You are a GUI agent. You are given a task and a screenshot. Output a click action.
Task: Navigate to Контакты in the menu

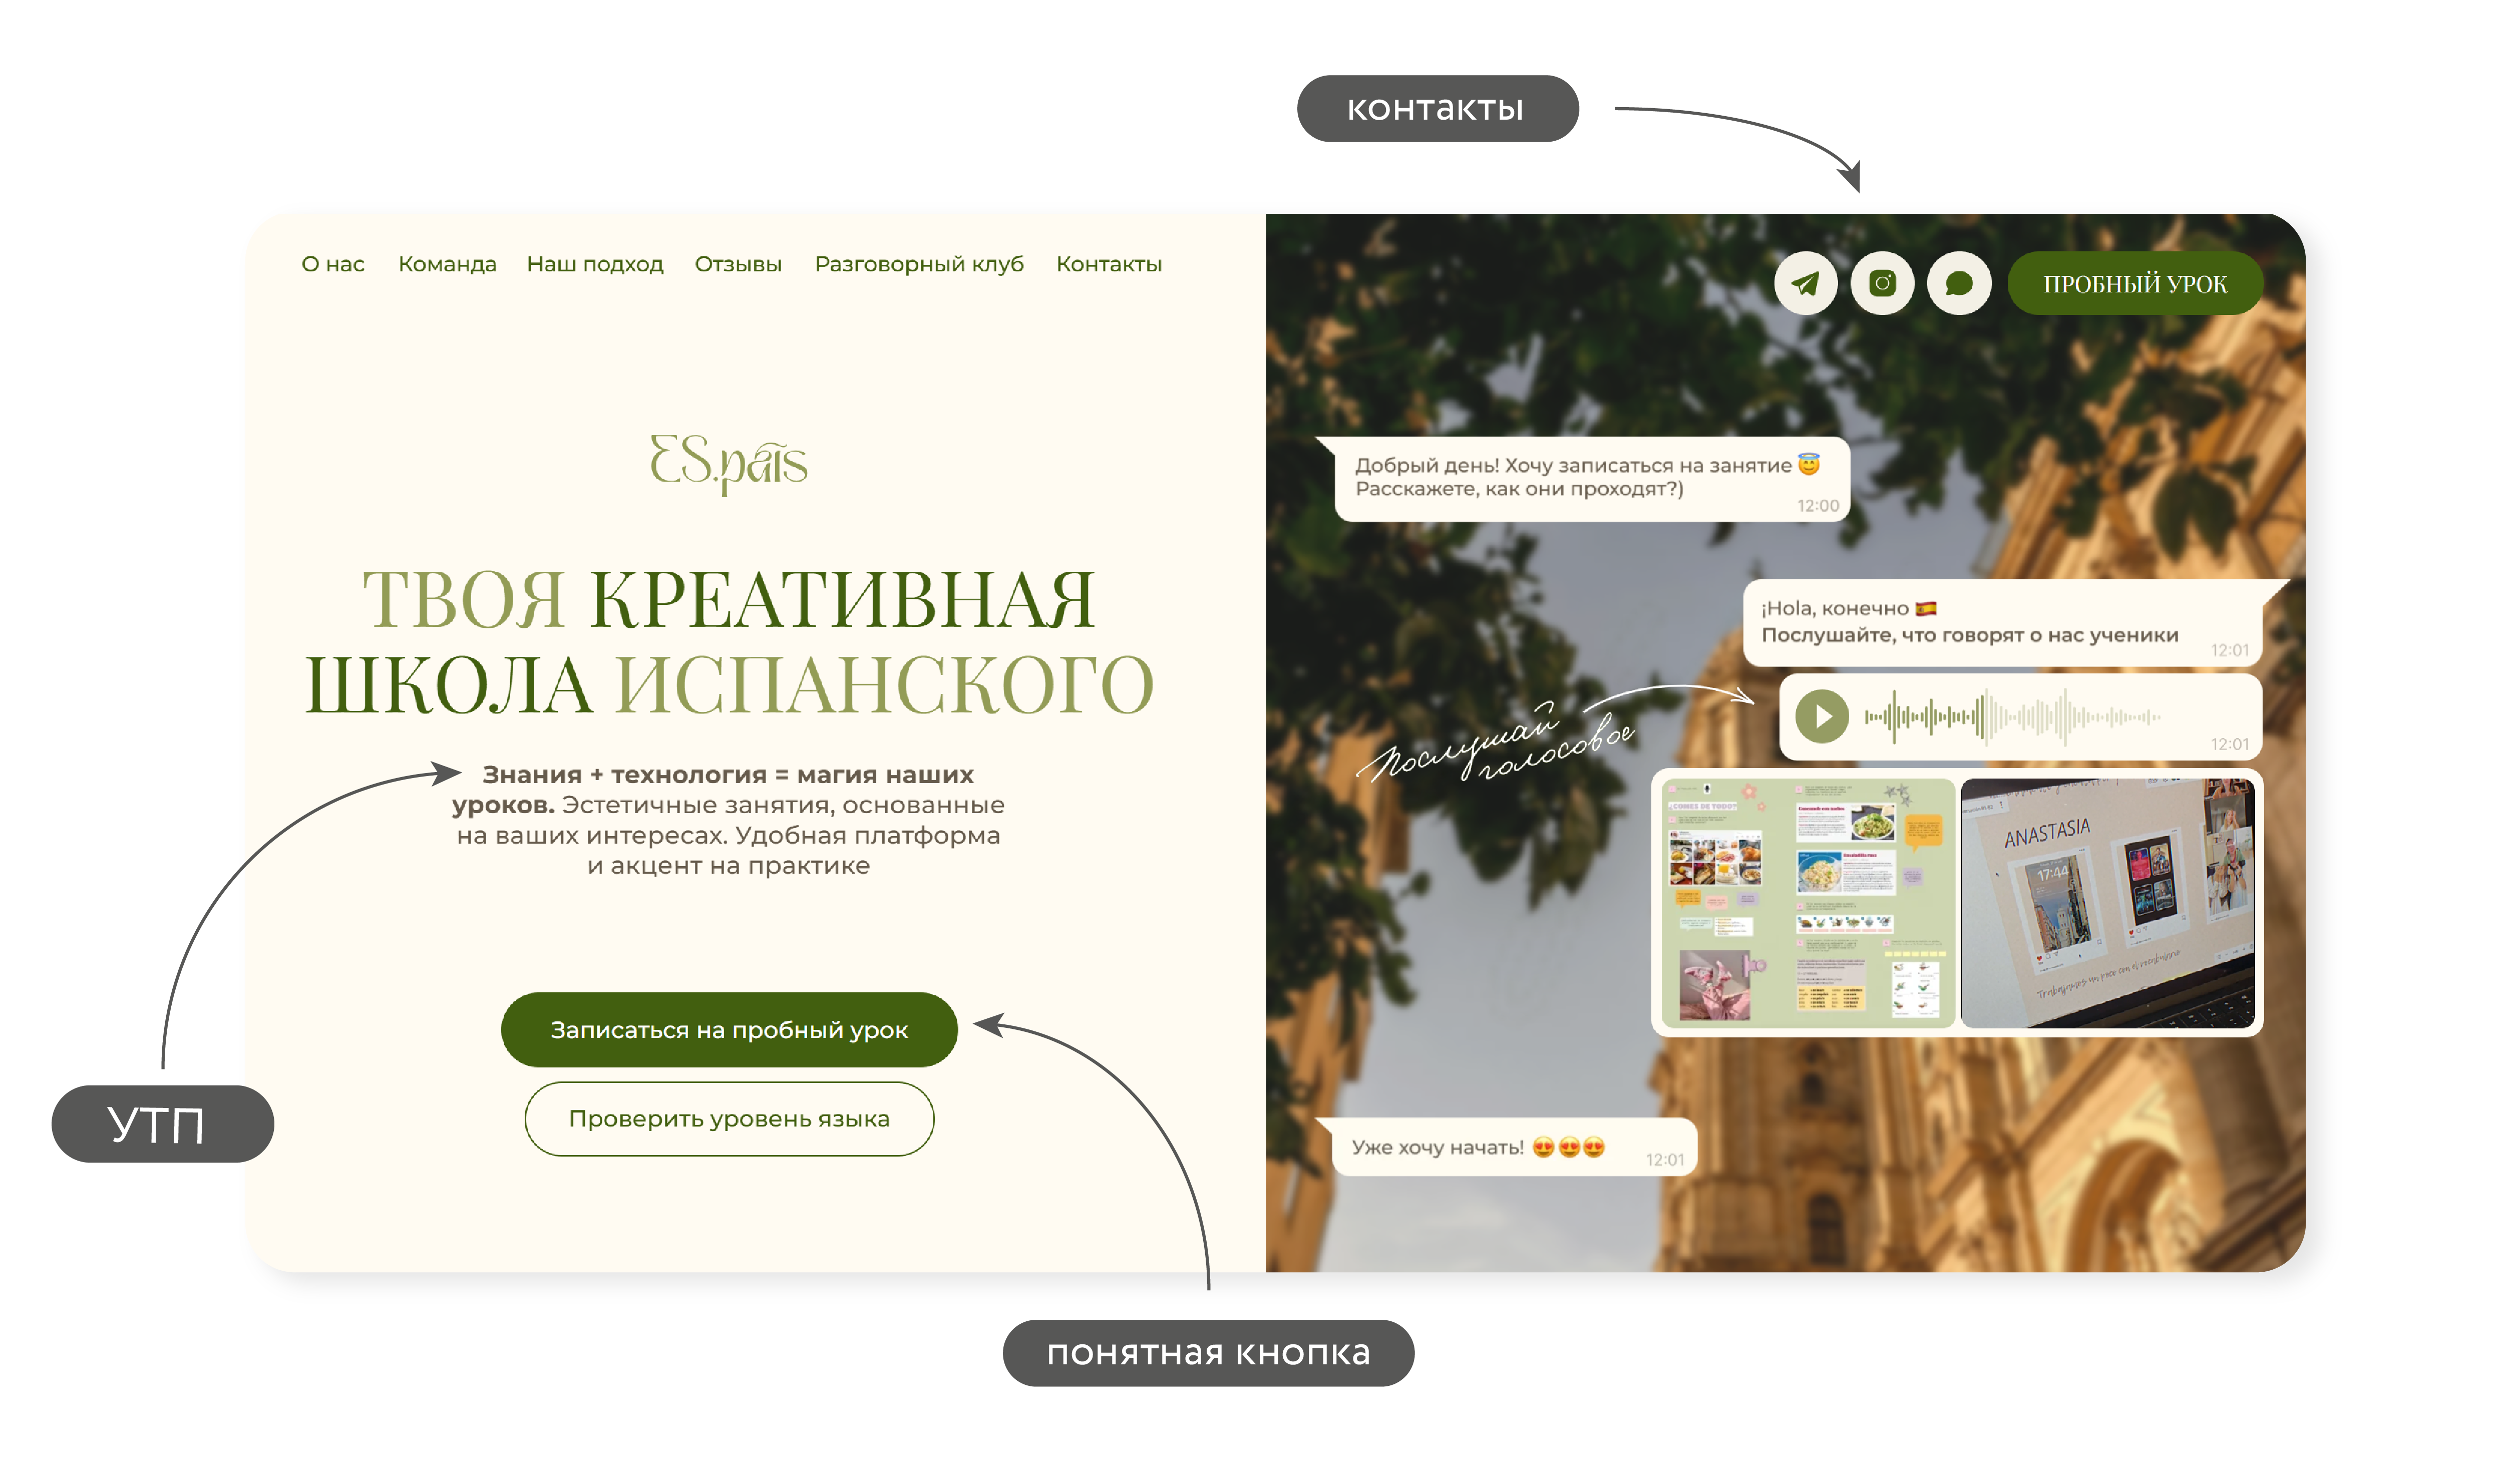pos(1109,265)
